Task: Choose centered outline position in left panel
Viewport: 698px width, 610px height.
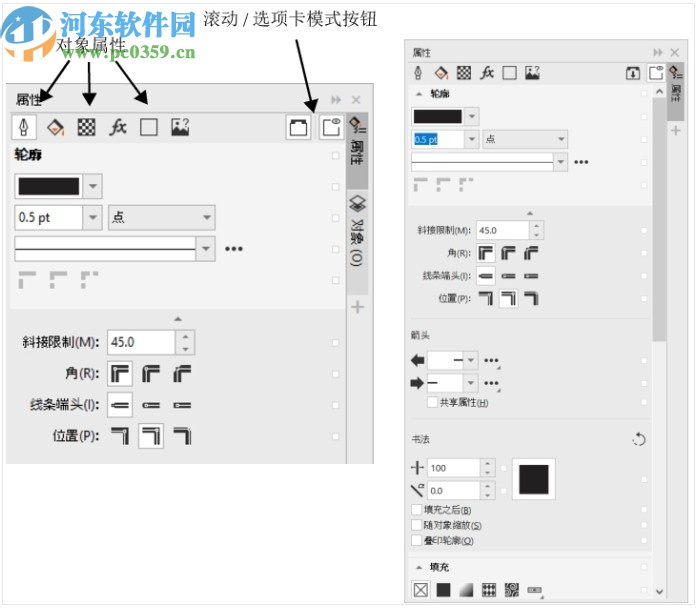Action: coord(151,436)
